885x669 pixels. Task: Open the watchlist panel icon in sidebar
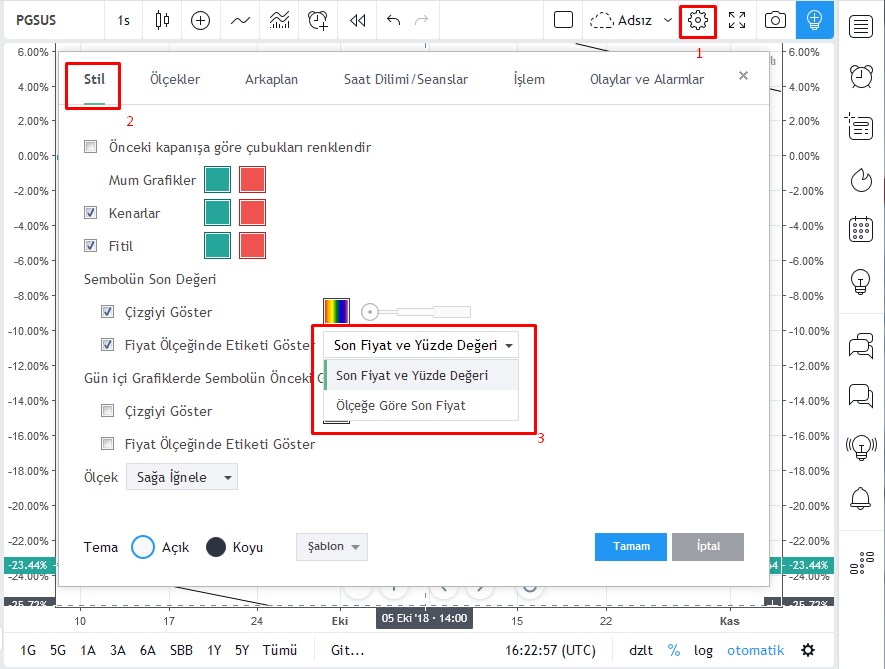point(861,27)
